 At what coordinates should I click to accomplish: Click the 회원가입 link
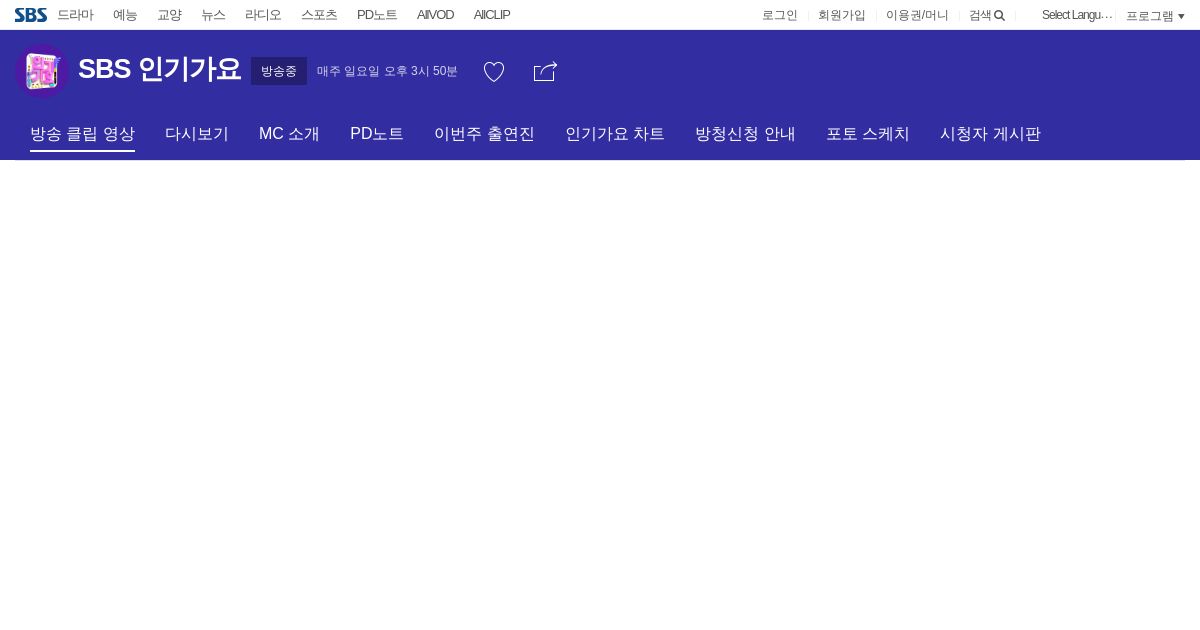[842, 15]
